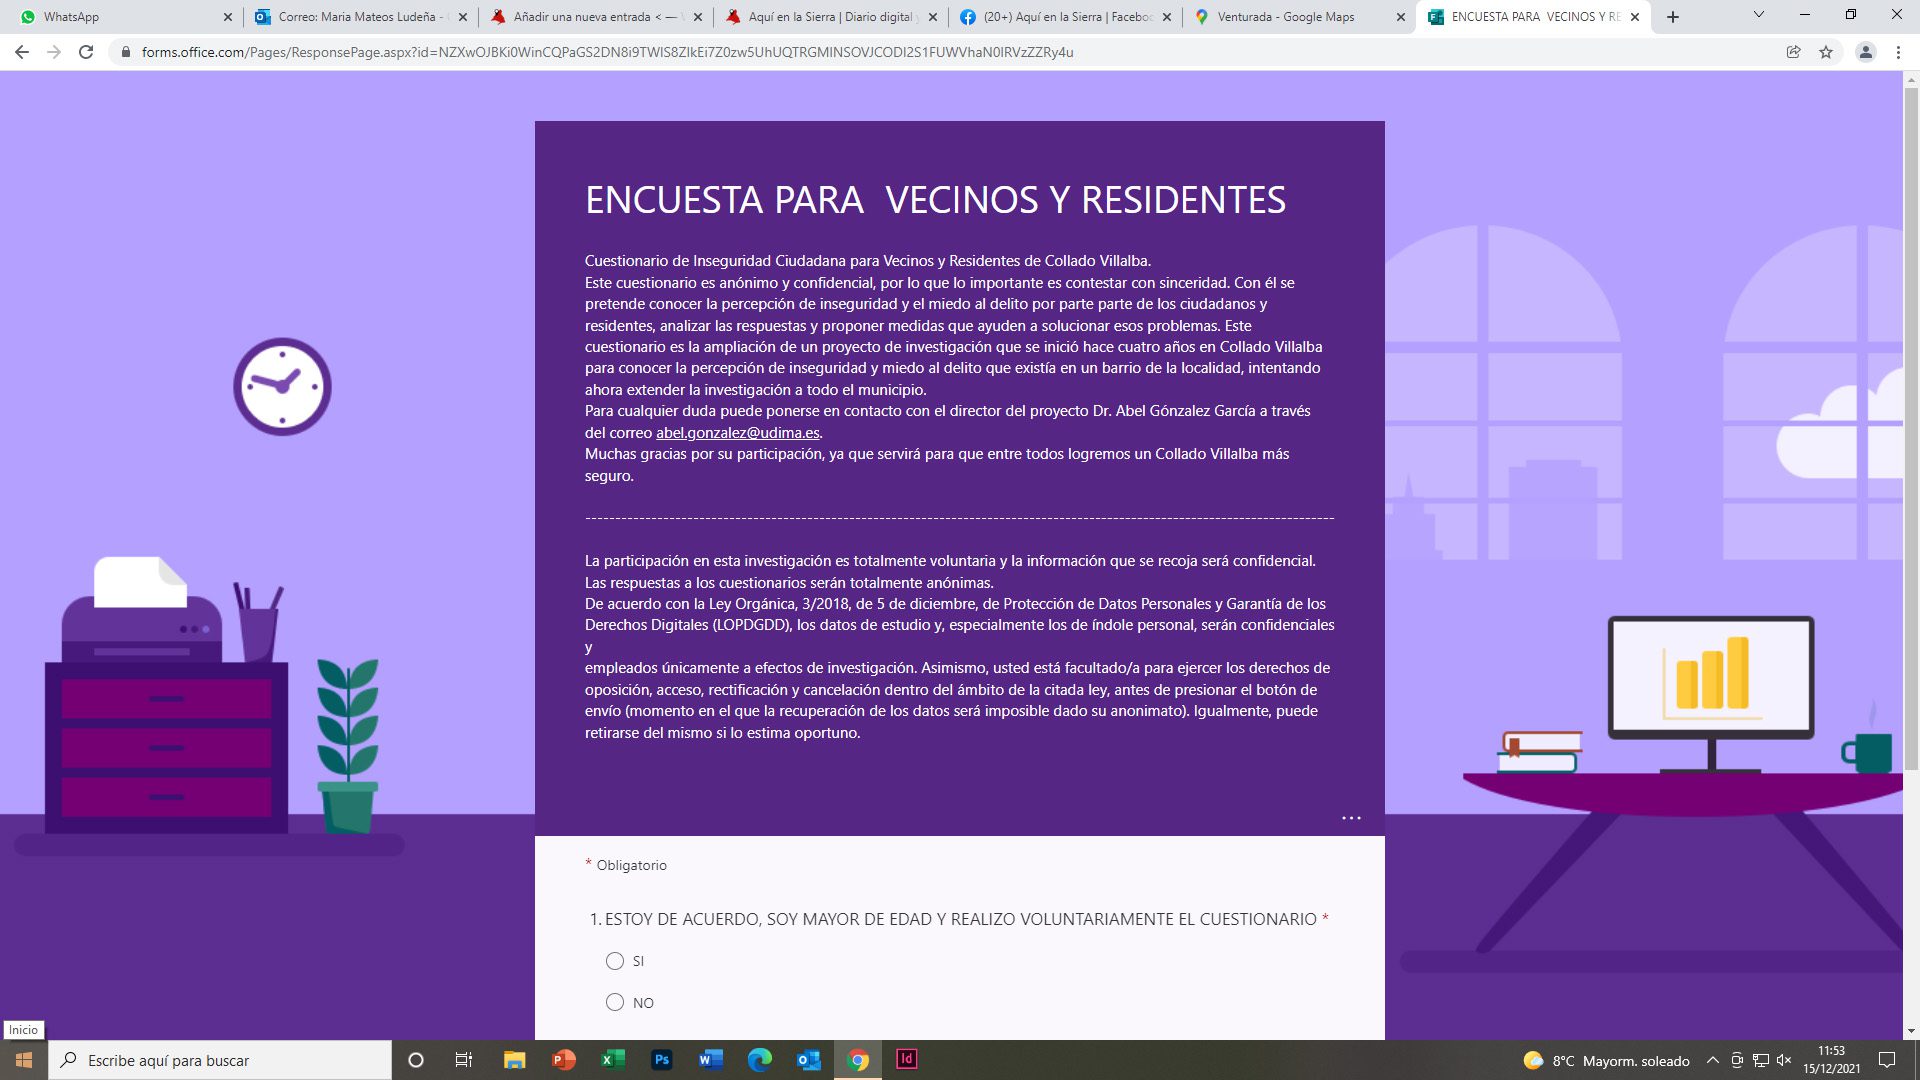The width and height of the screenshot is (1920, 1080).
Task: Open Excel from the taskbar
Action: pos(612,1060)
